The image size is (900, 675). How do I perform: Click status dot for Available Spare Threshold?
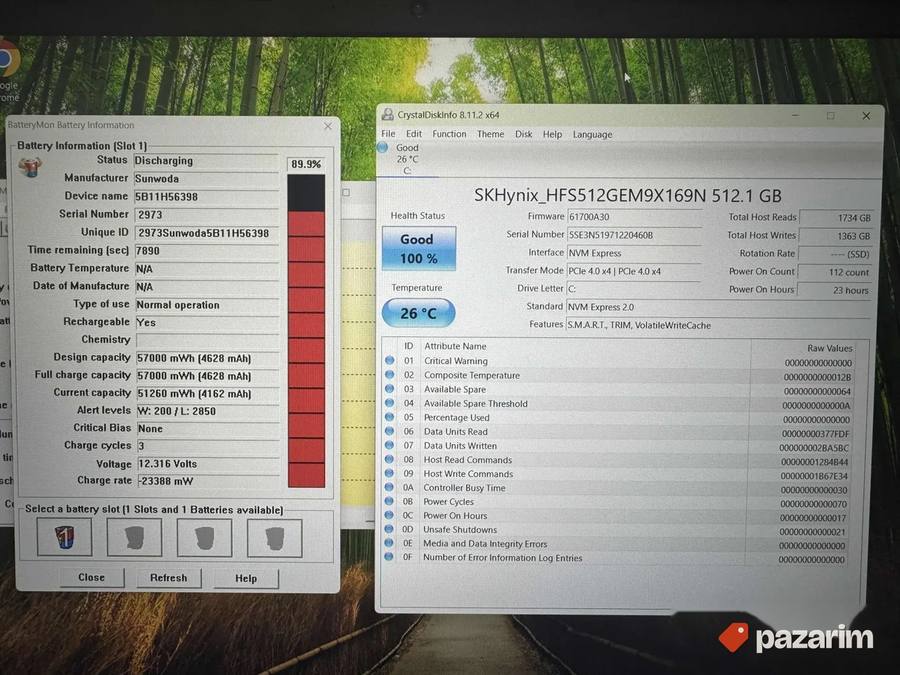(x=390, y=403)
